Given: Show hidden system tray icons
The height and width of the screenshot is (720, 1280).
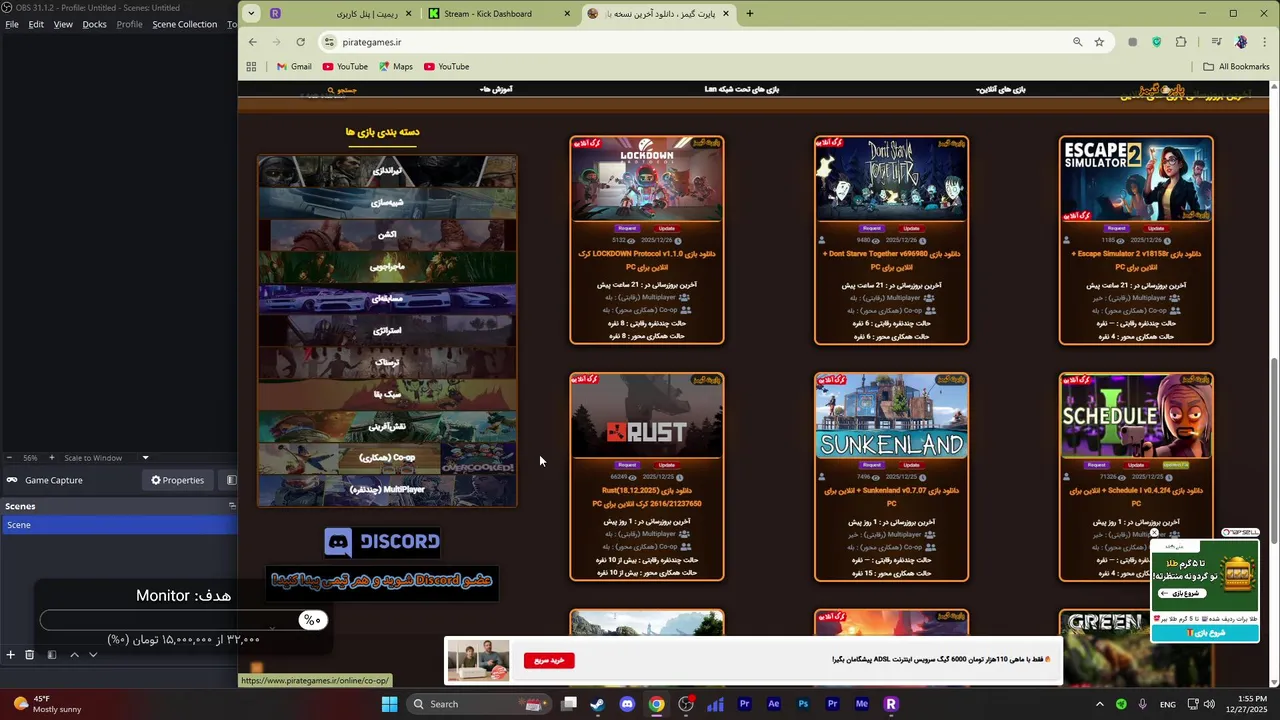Looking at the screenshot, I should 1099,704.
